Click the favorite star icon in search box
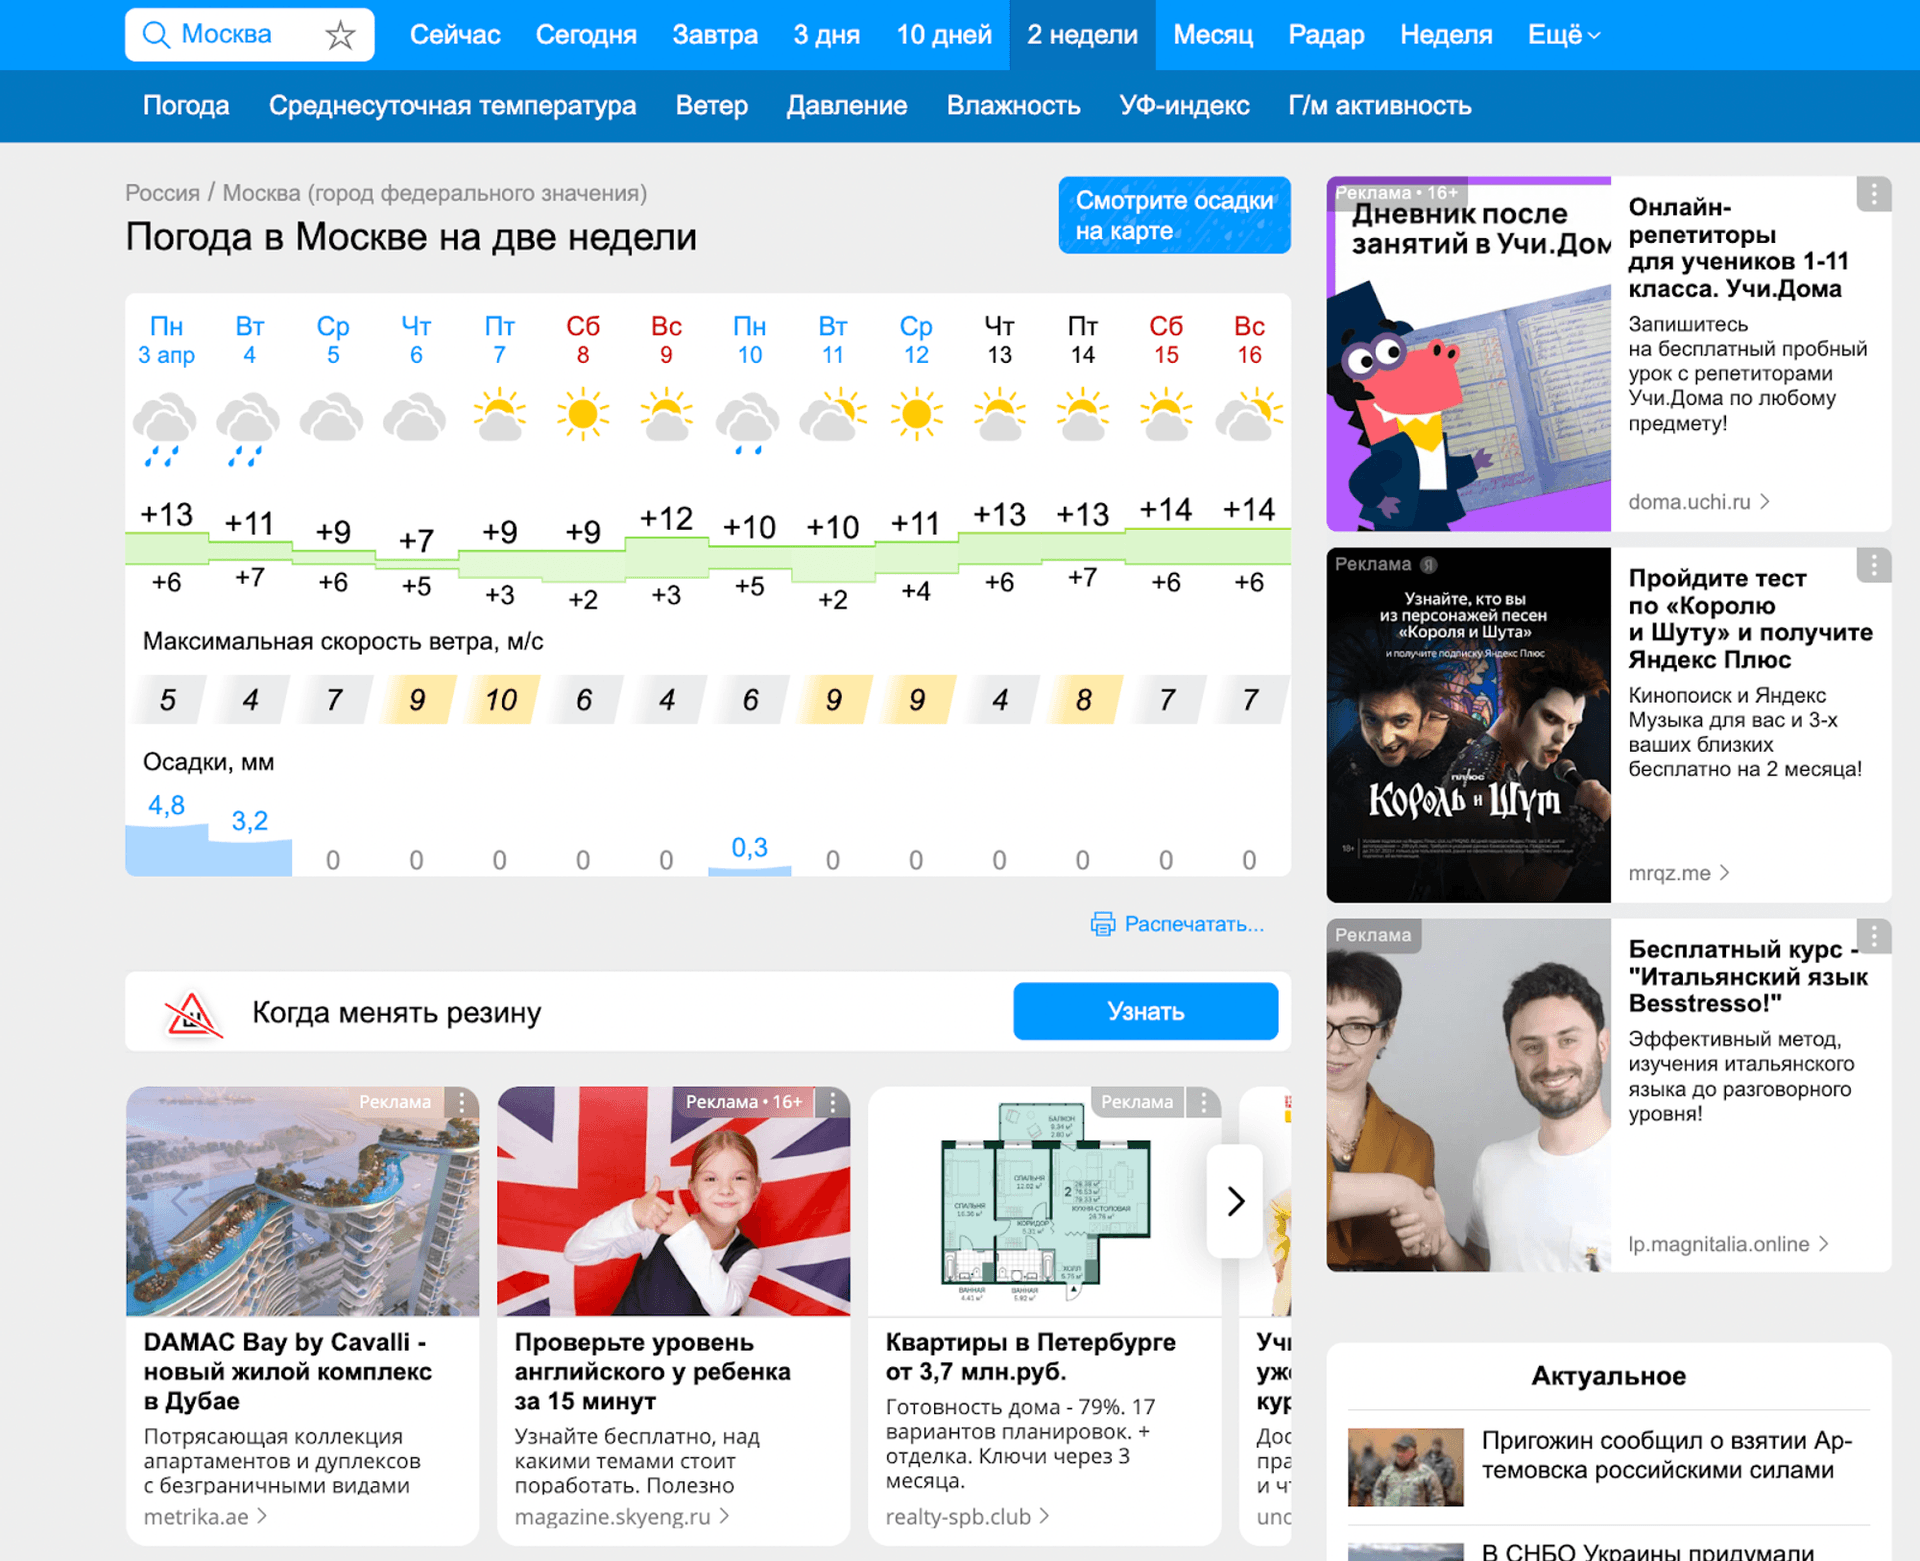 340,35
